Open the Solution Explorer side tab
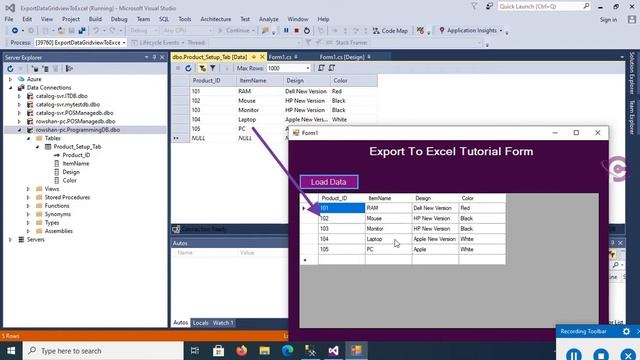Viewport: 640px width, 360px height. tap(632, 73)
